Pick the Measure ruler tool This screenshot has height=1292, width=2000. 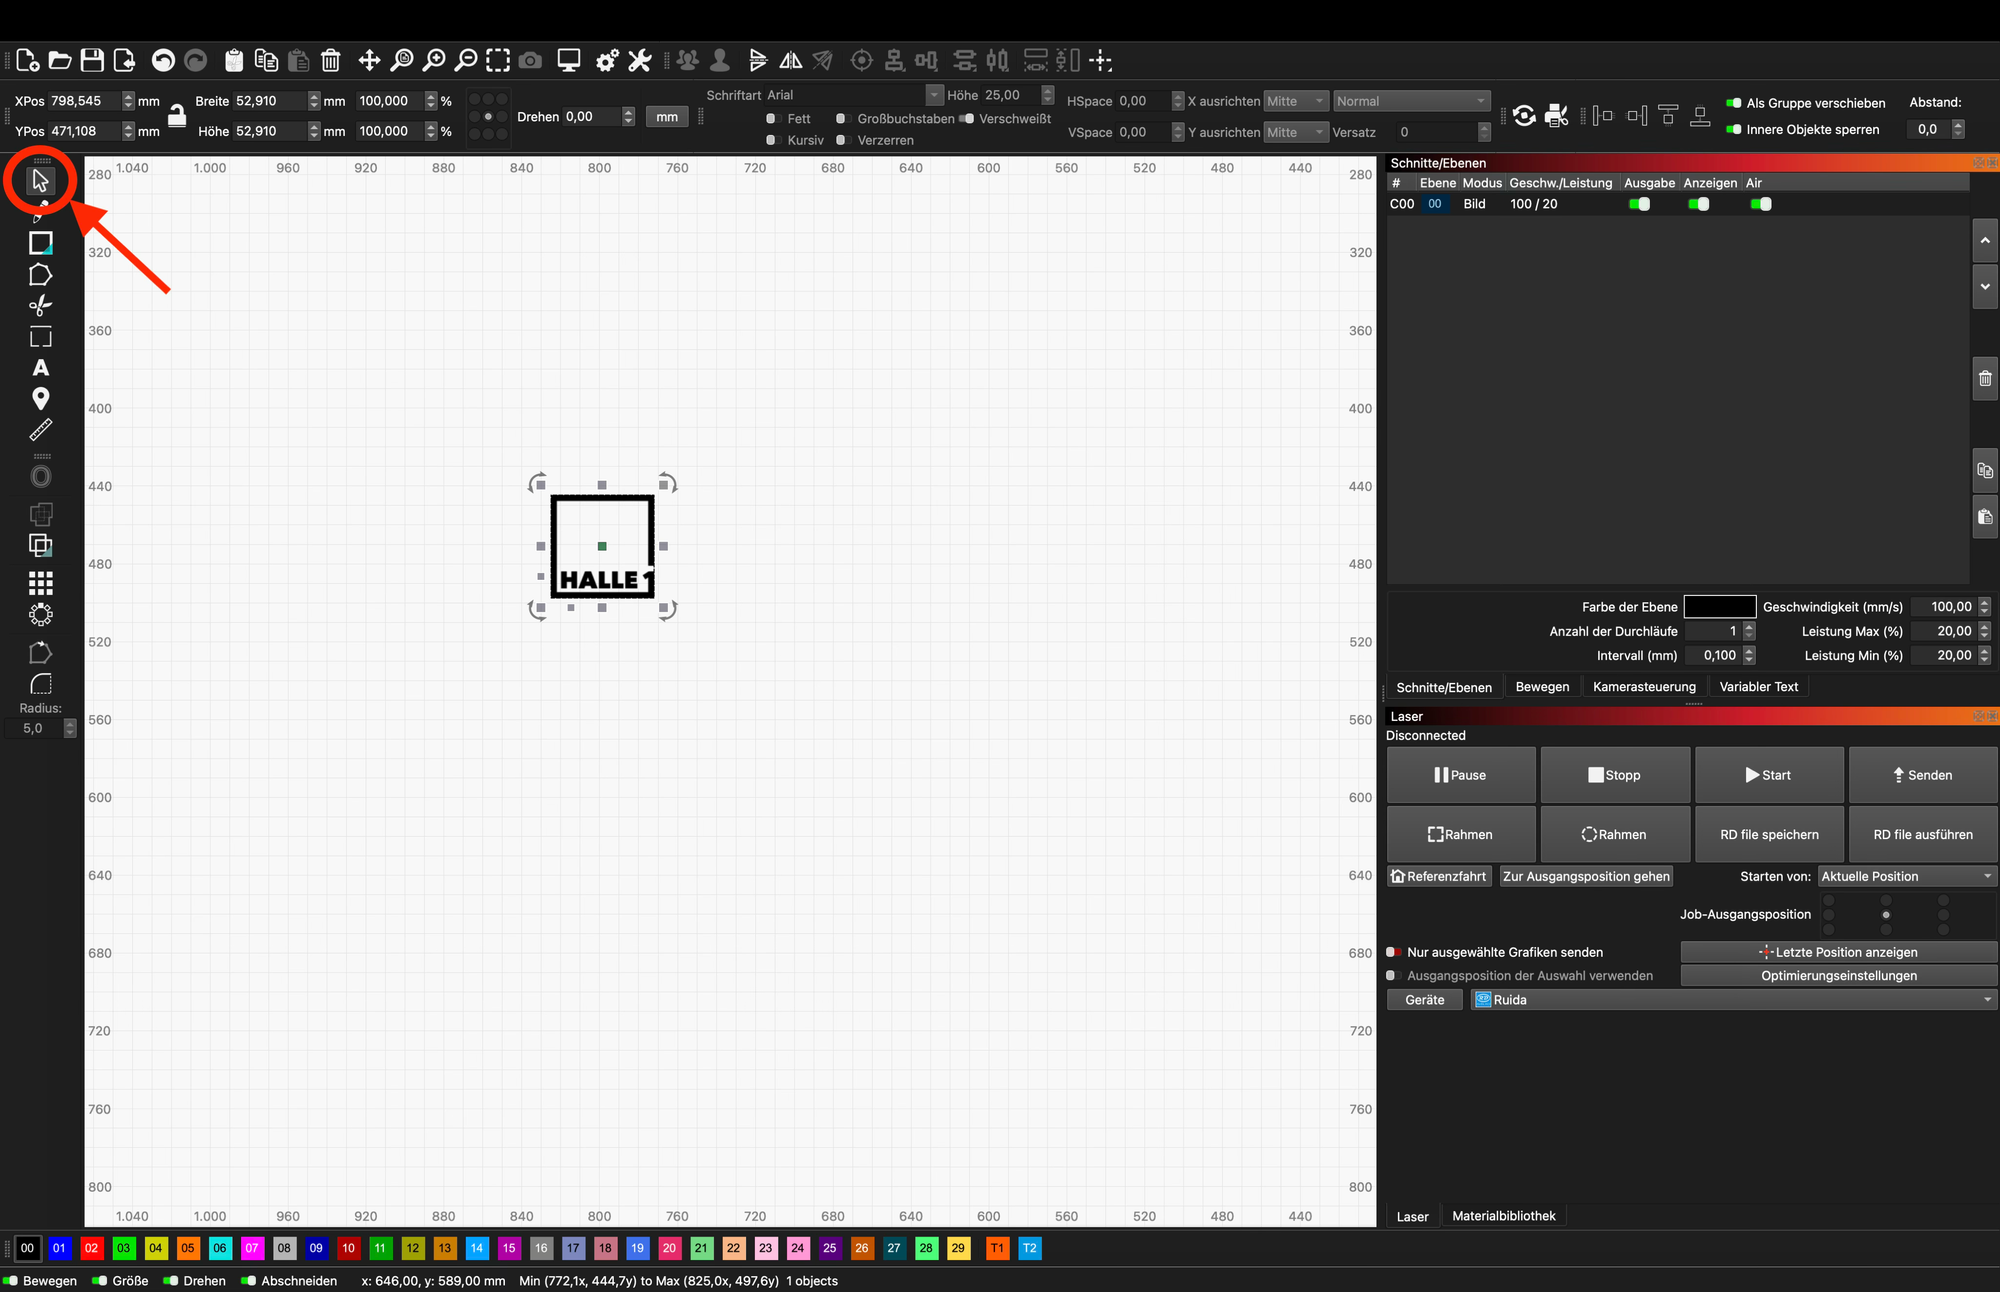tap(40, 430)
